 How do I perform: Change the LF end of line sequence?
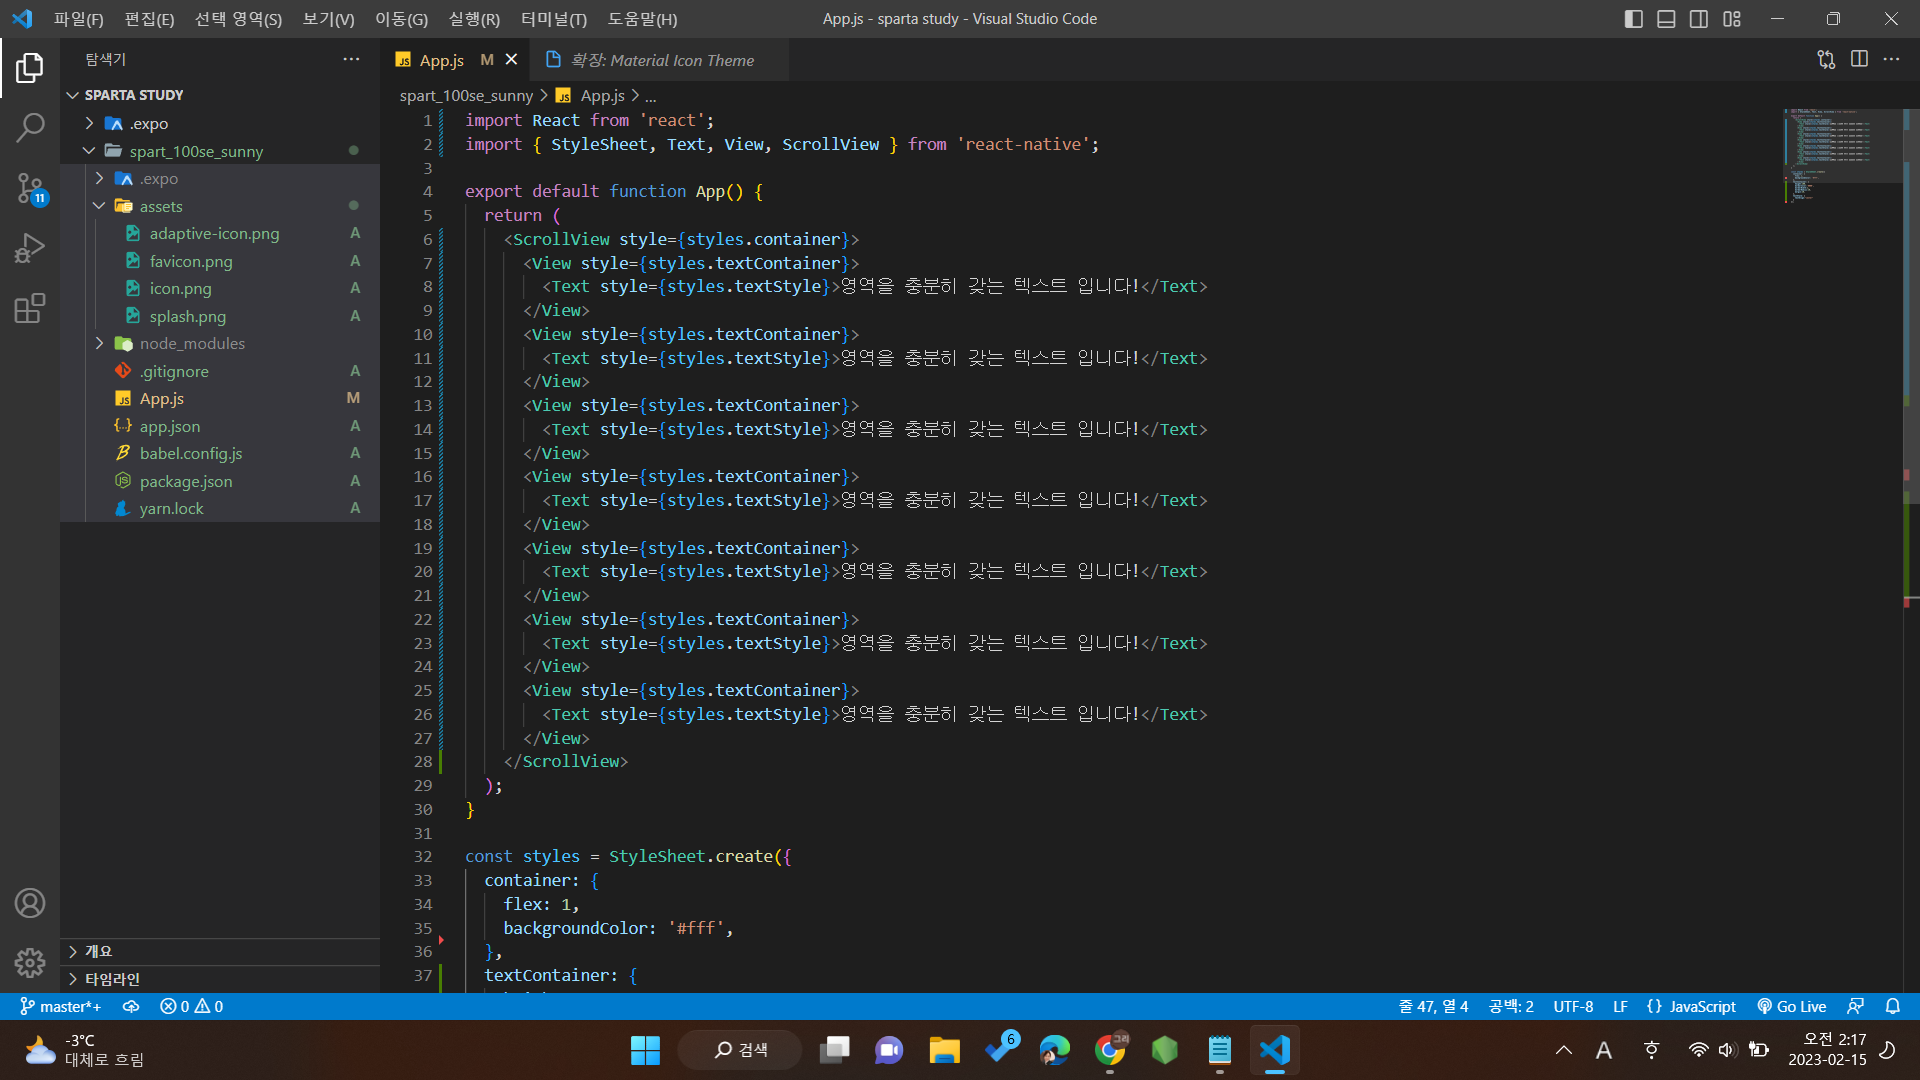tap(1620, 1007)
